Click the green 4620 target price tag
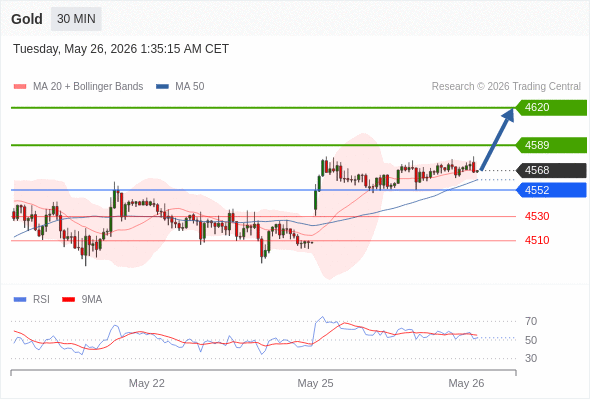The width and height of the screenshot is (590, 400). click(x=551, y=108)
